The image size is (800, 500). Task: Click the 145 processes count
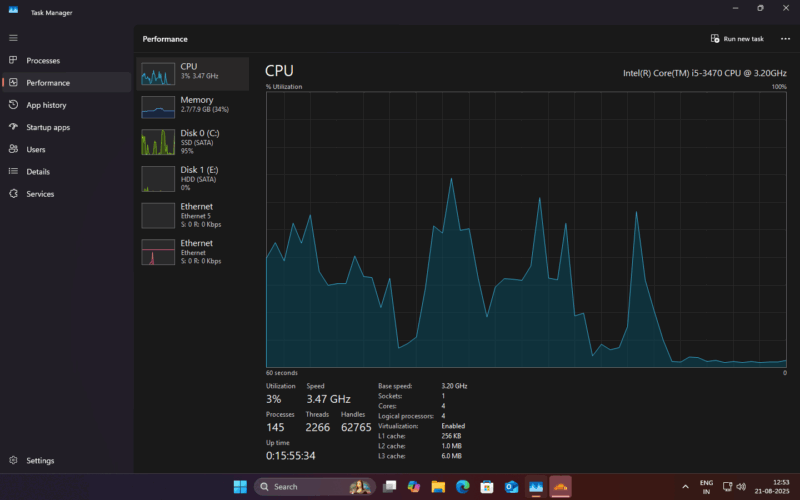pyautogui.click(x=275, y=428)
